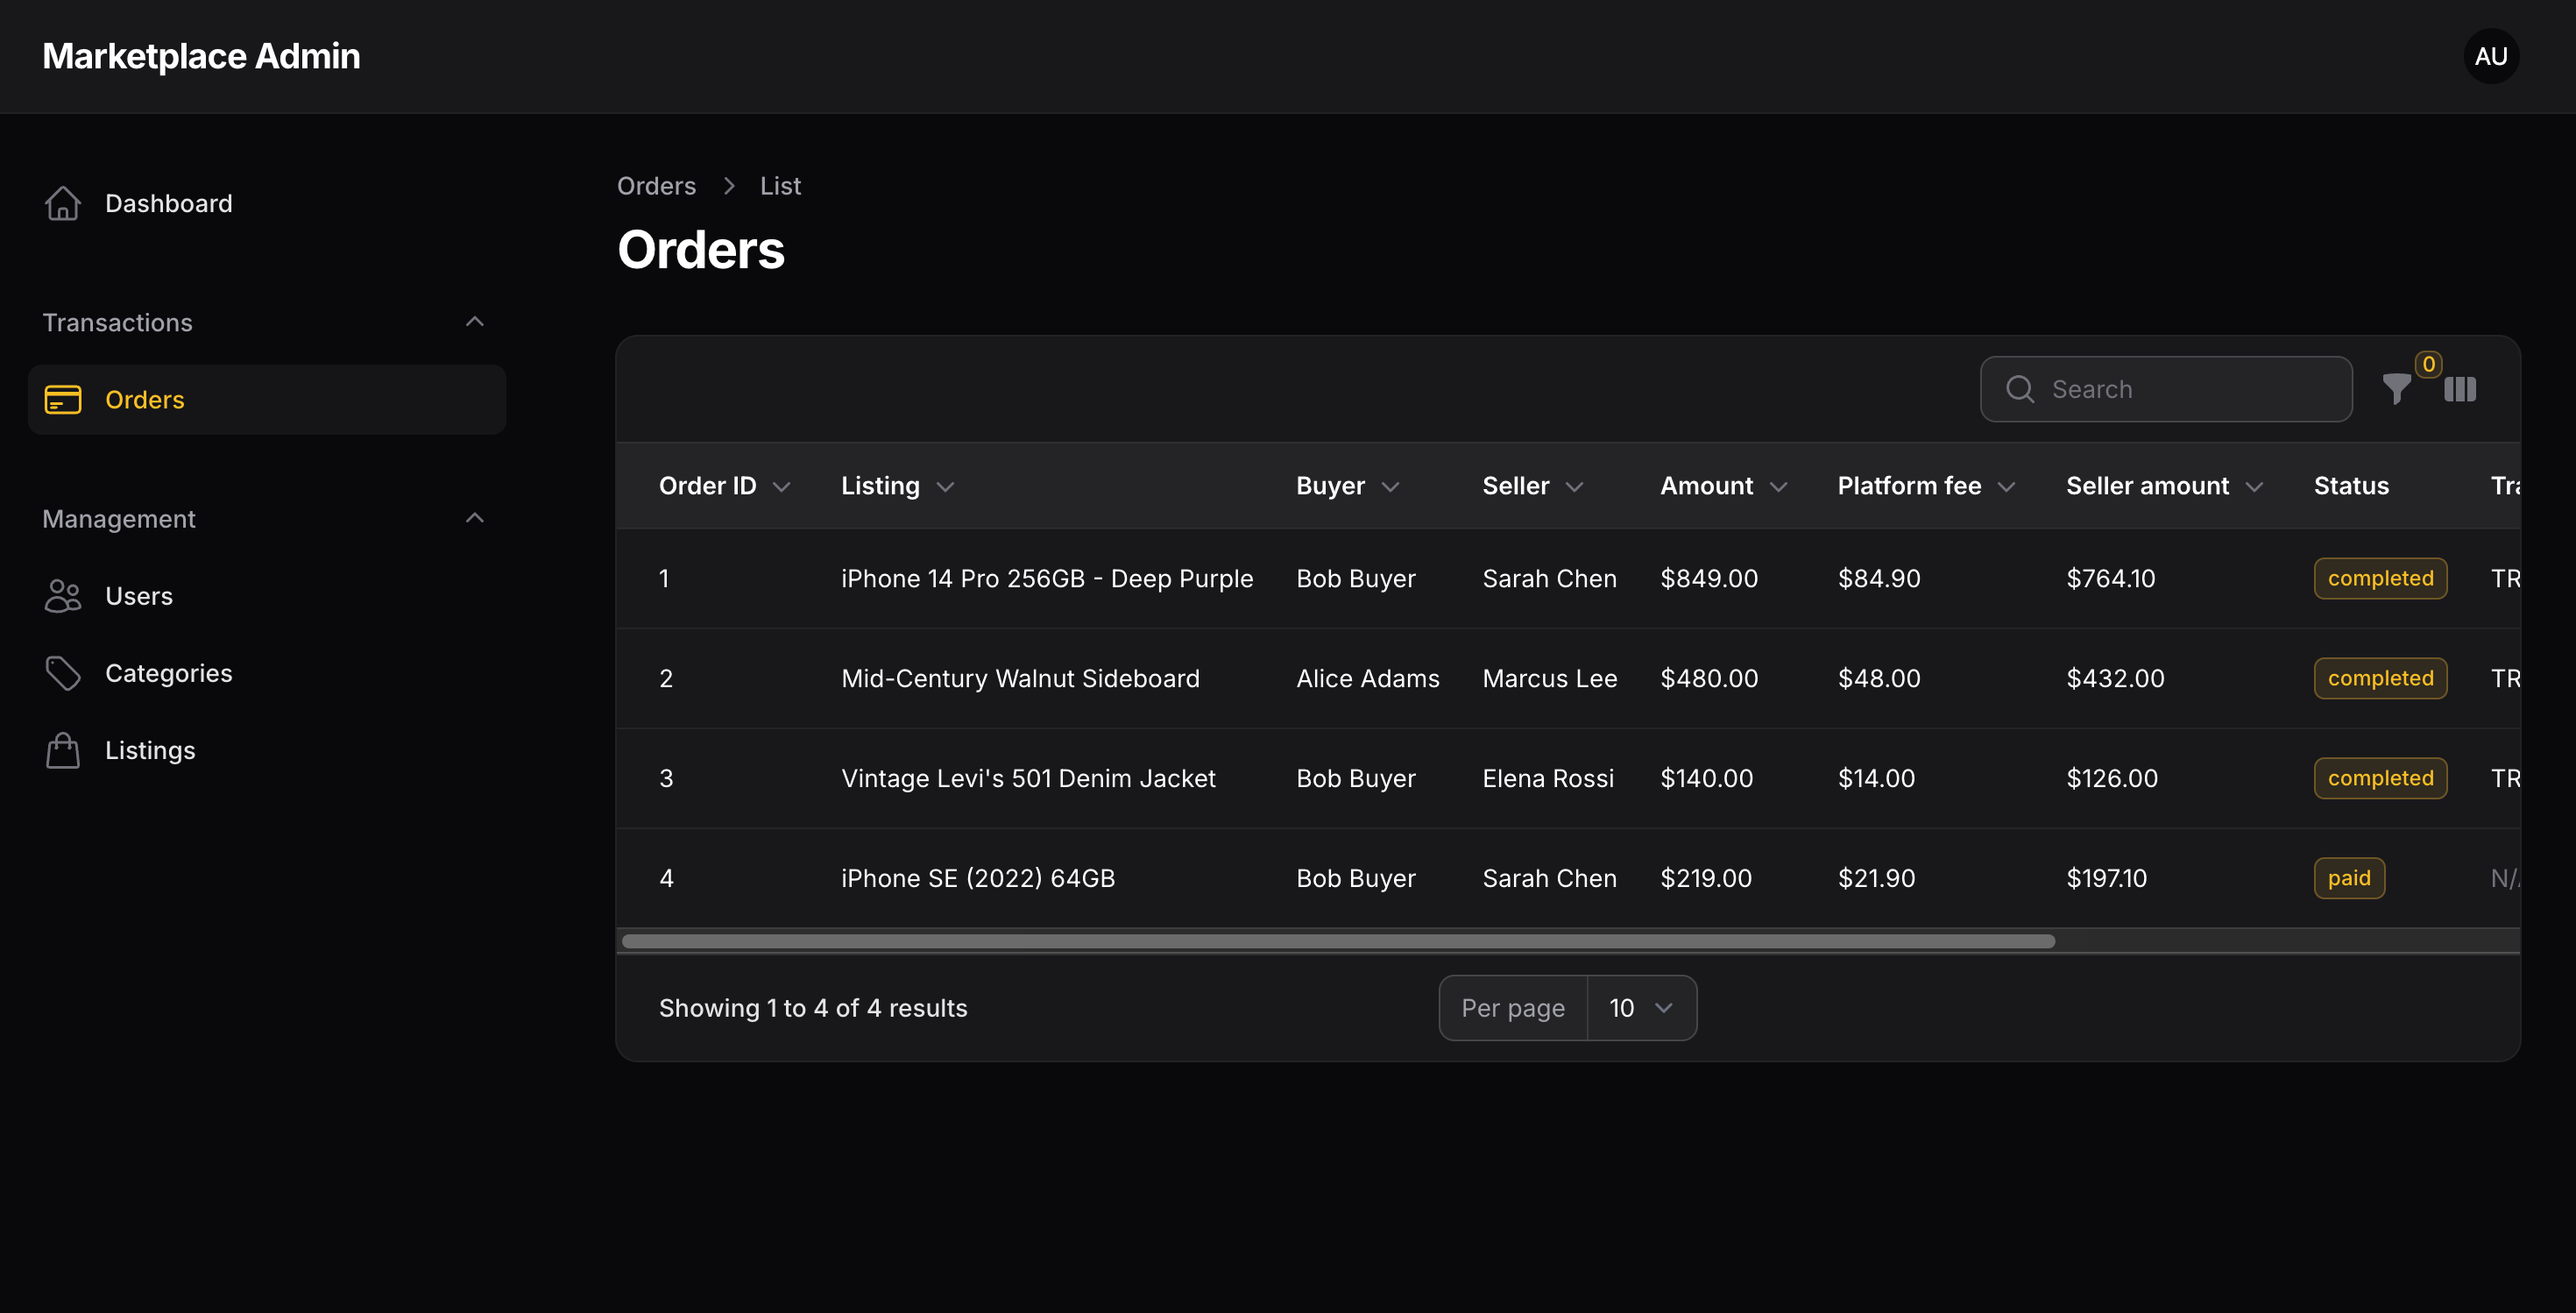Click the $480.00 amount cell

1709,678
